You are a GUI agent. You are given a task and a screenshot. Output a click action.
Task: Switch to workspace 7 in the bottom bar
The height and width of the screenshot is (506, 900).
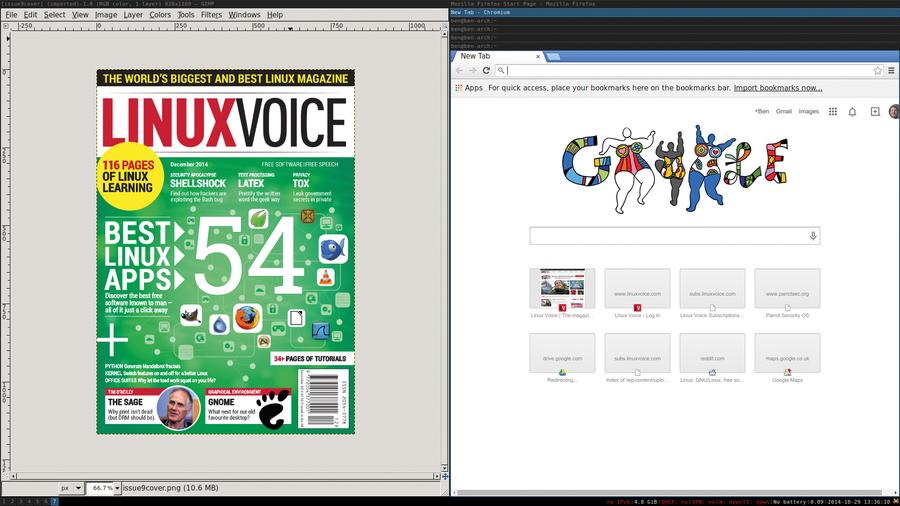coord(55,501)
